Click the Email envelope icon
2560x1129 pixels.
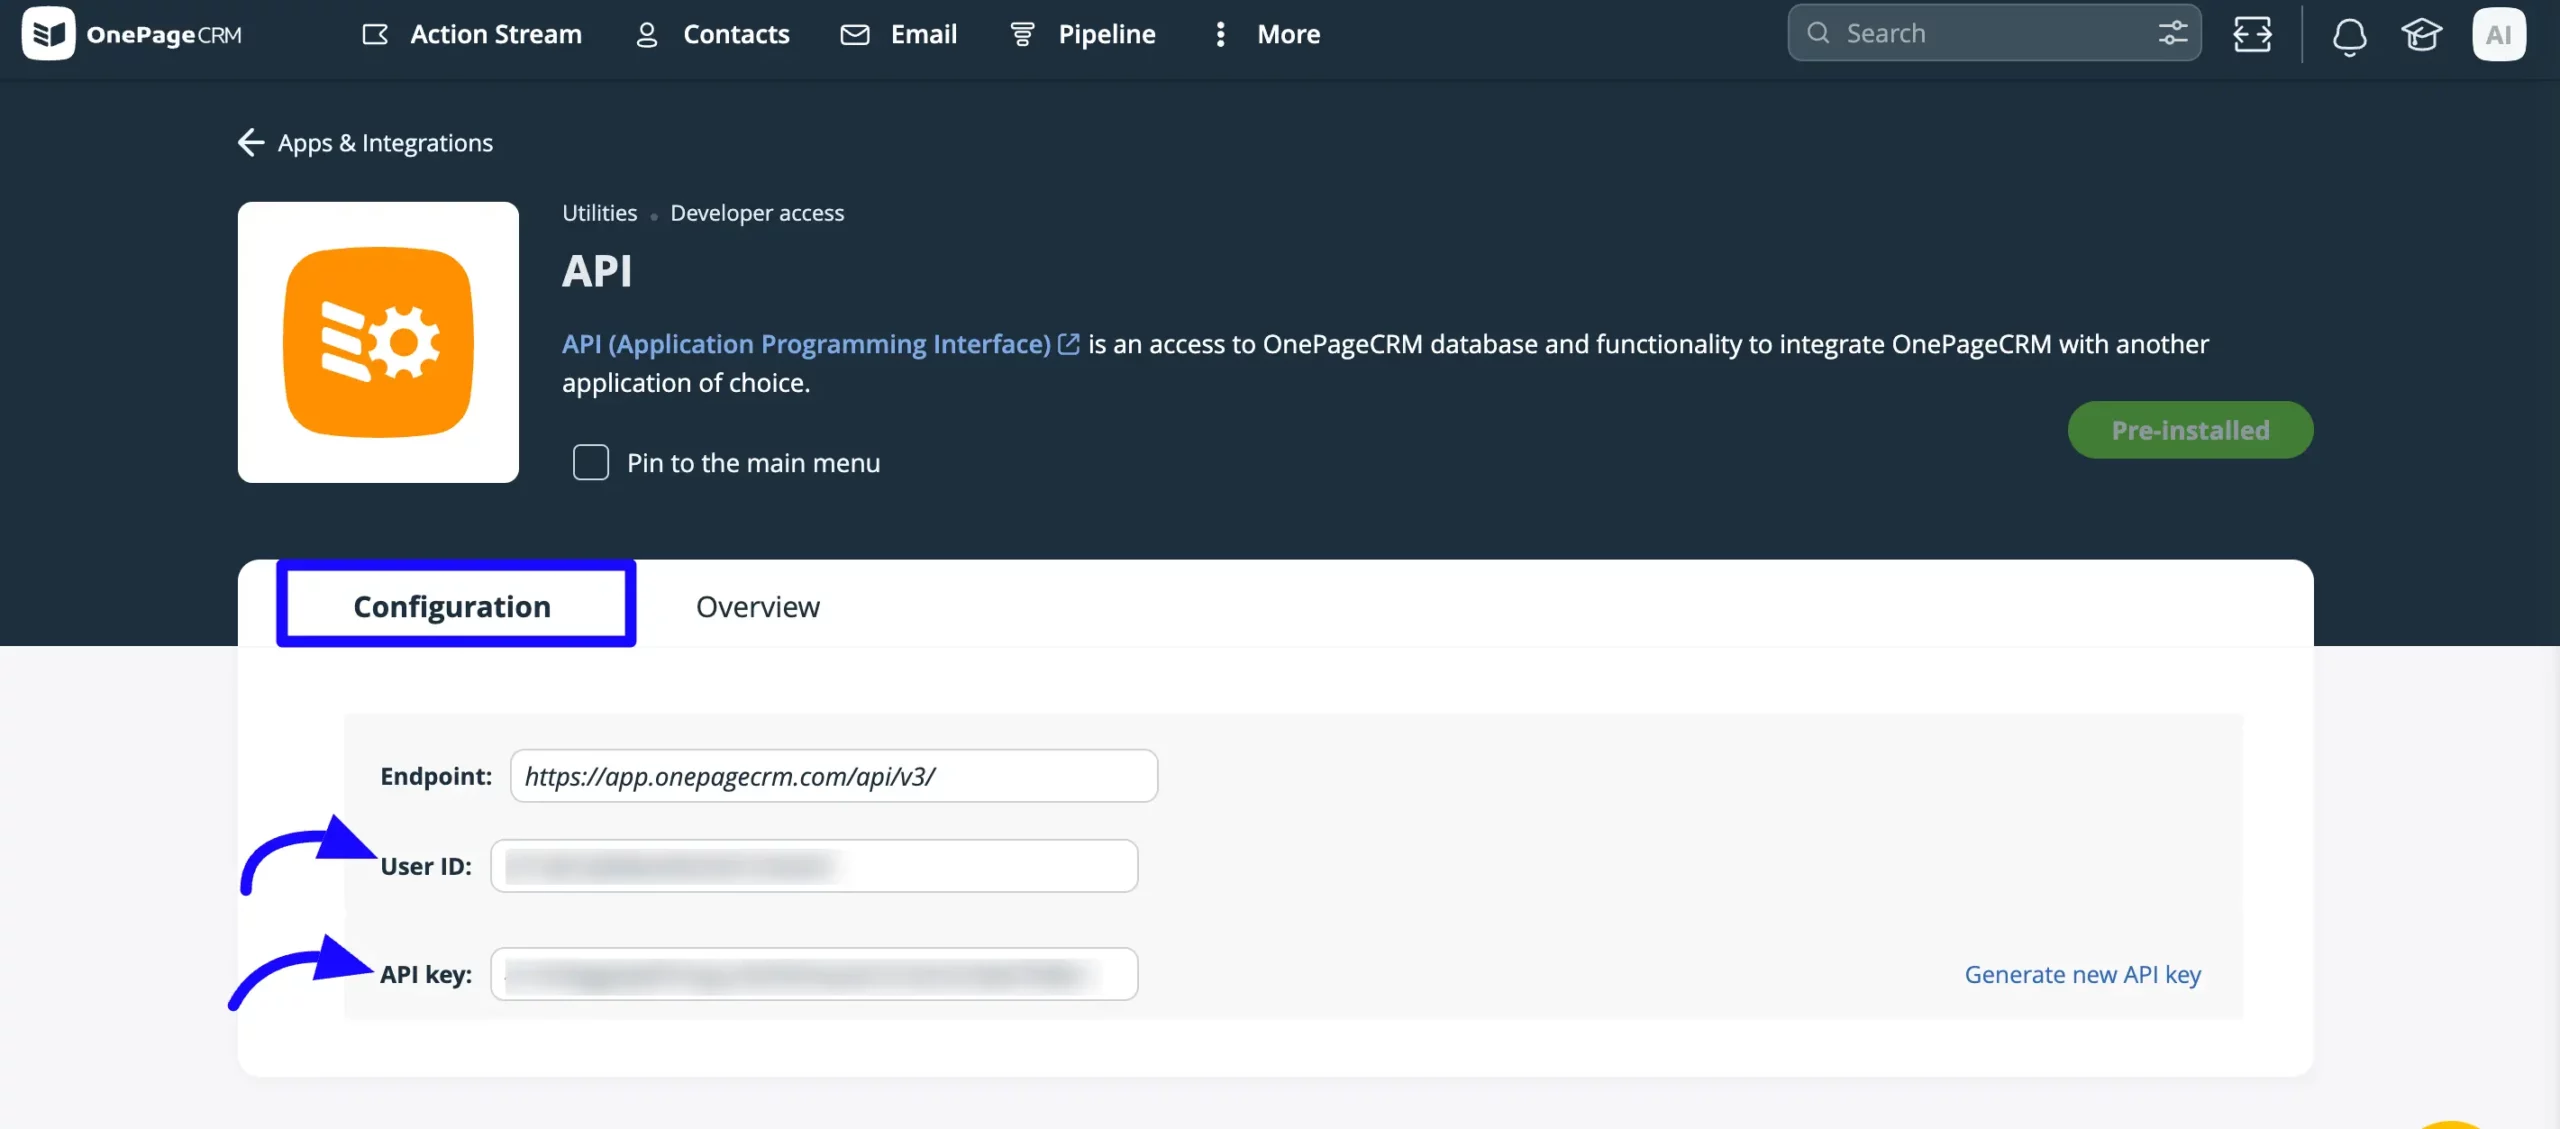click(855, 34)
